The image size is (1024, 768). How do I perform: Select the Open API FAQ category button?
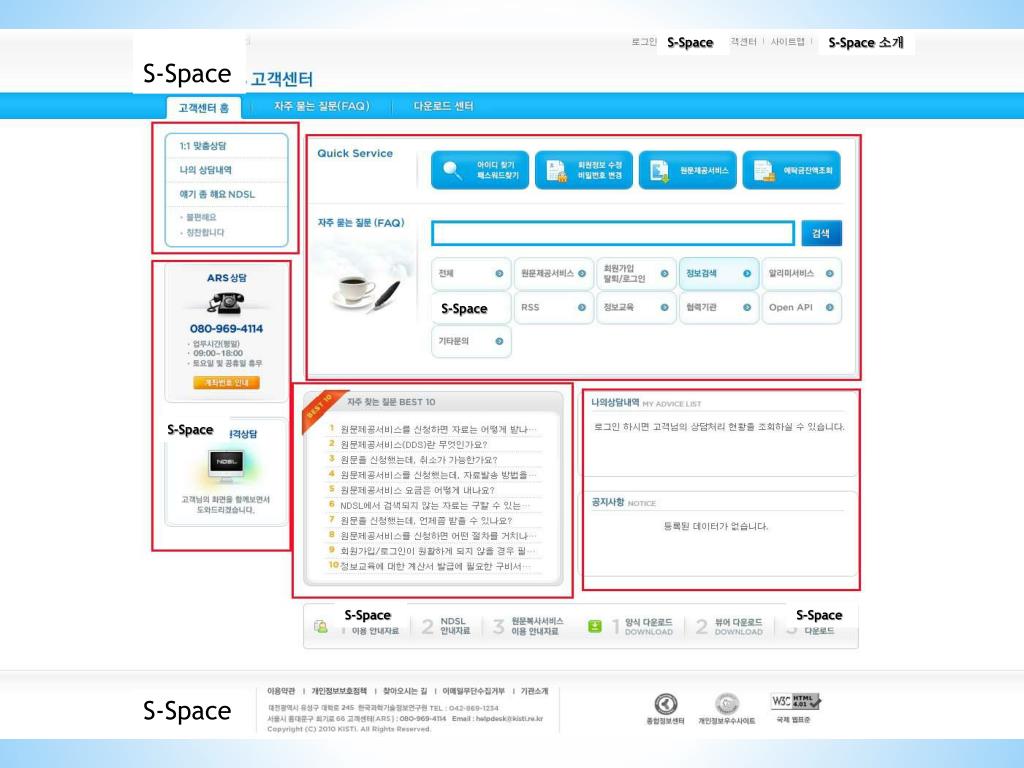[801, 308]
